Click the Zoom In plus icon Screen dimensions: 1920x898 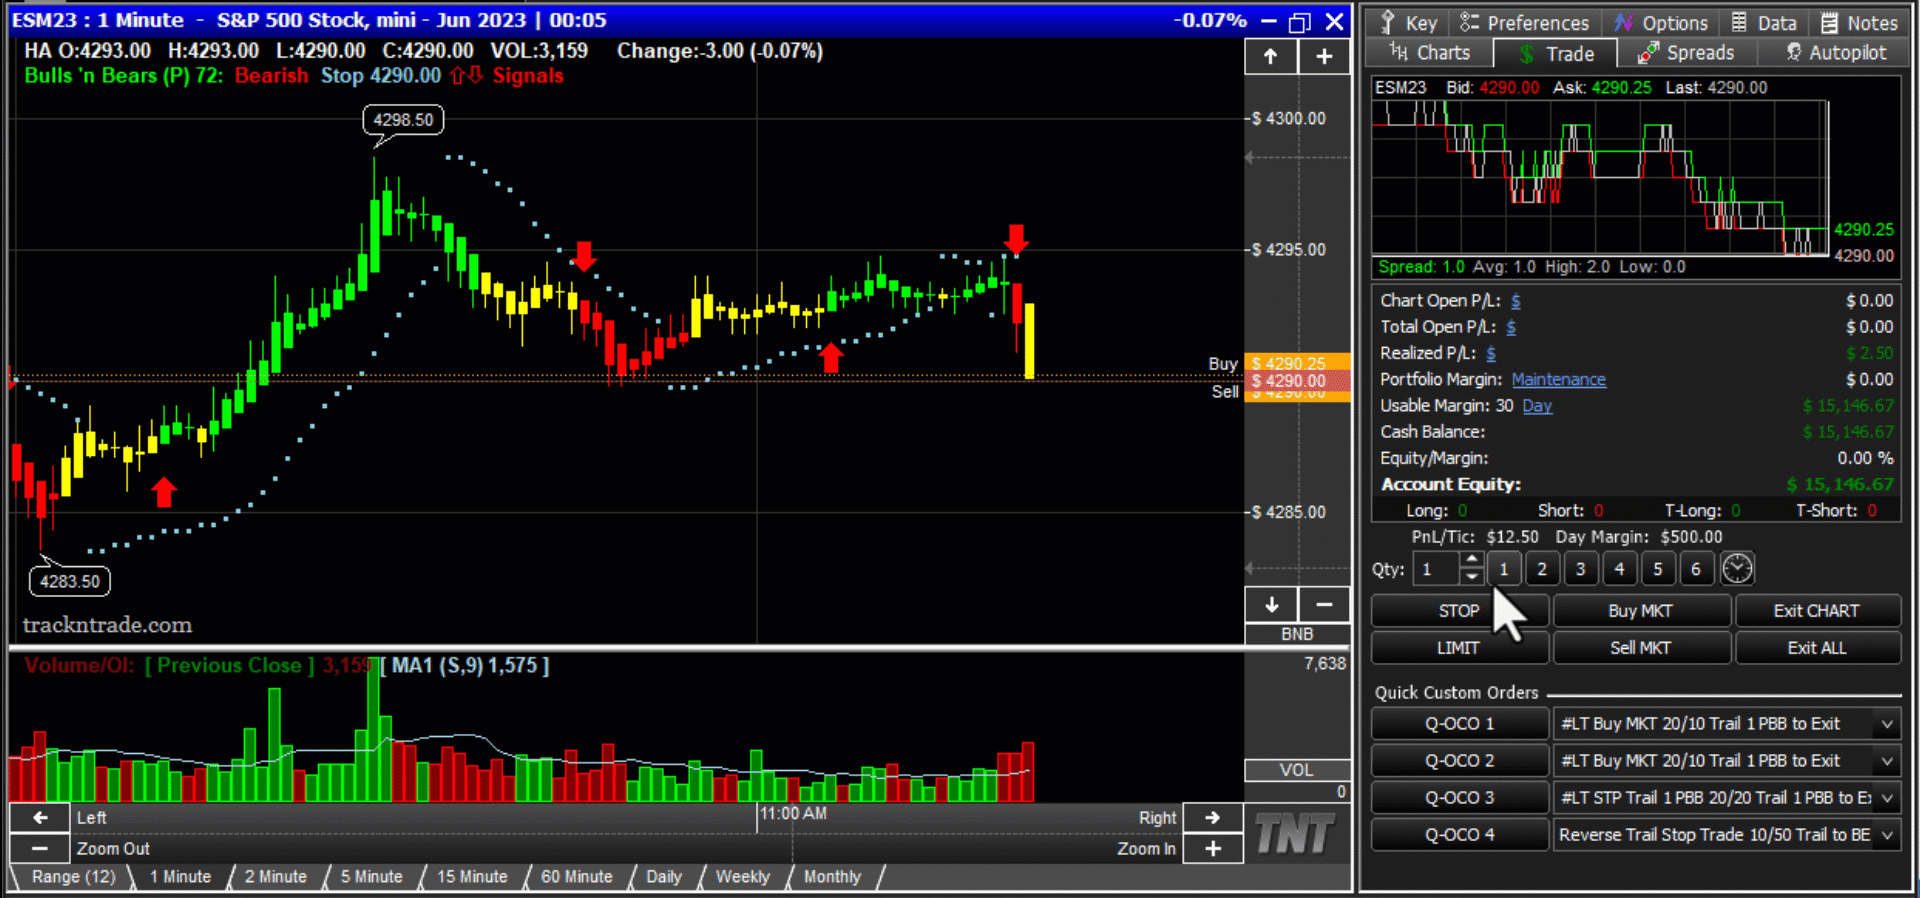1213,848
